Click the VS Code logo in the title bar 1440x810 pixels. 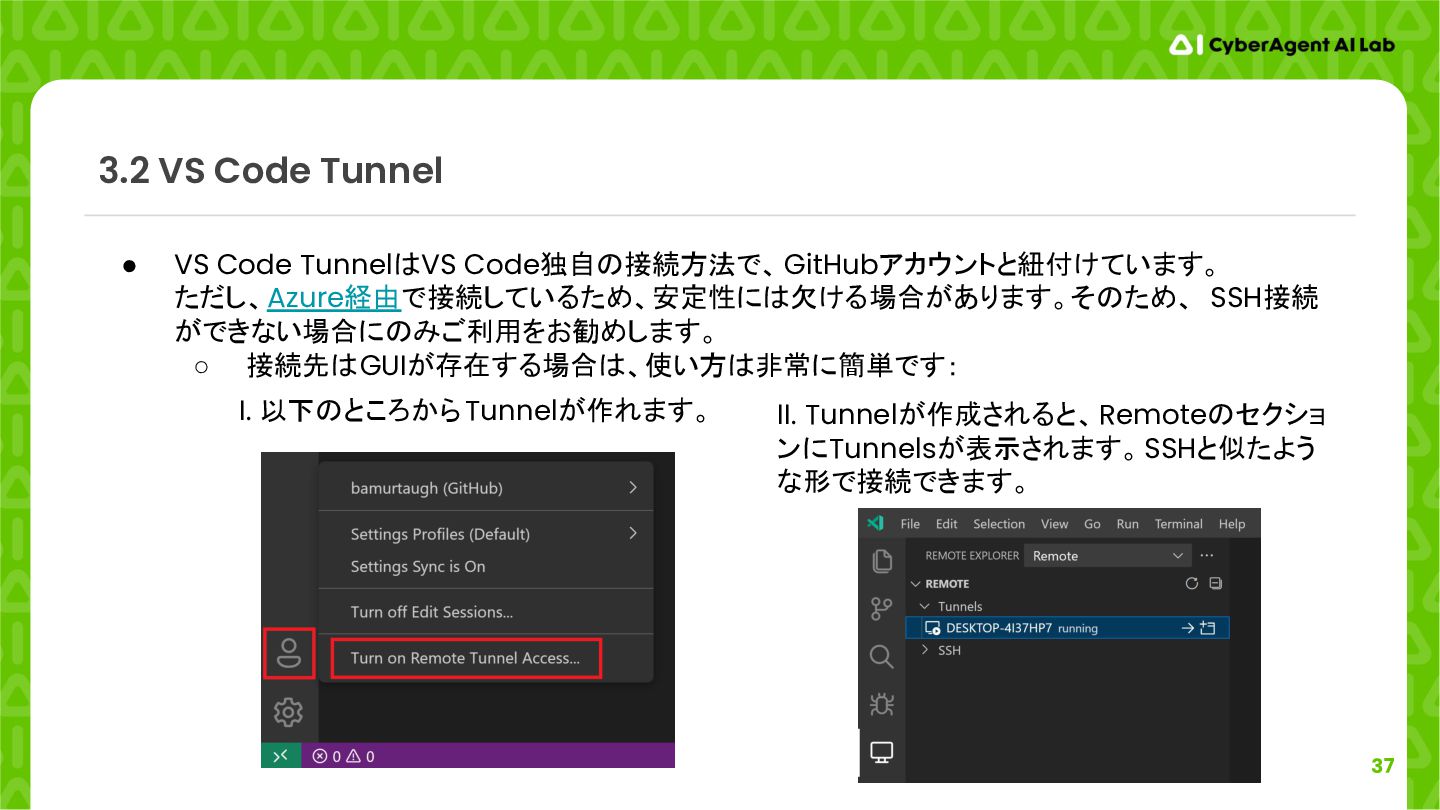pyautogui.click(x=875, y=523)
